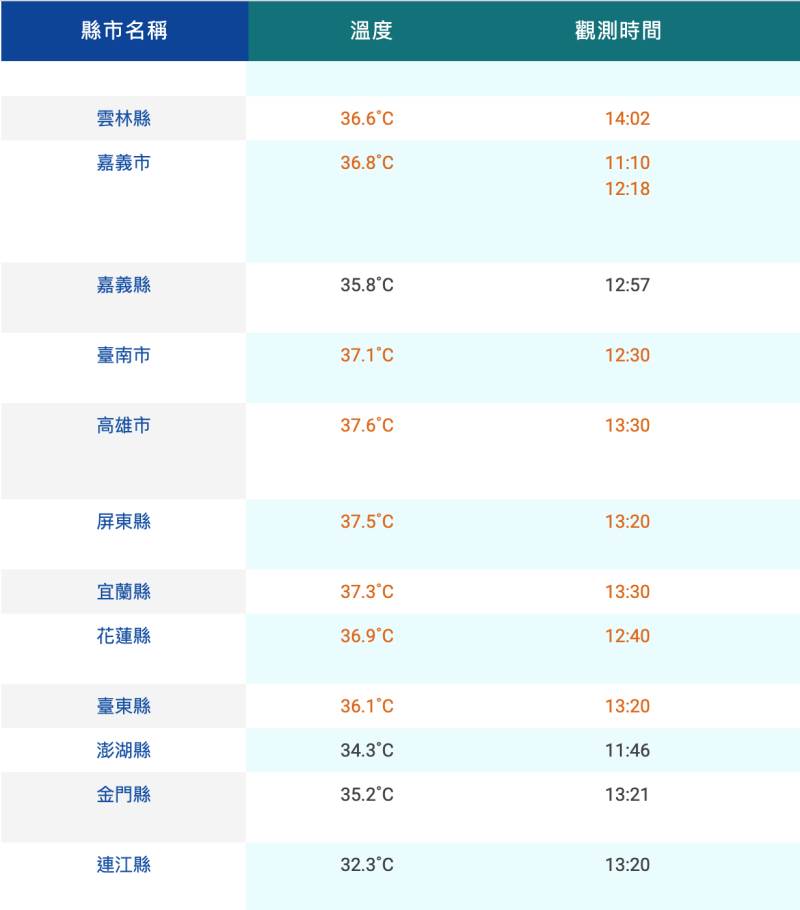Click the 35.8°C temperature for 嘉義縣
800x910 pixels.
pyautogui.click(x=367, y=285)
